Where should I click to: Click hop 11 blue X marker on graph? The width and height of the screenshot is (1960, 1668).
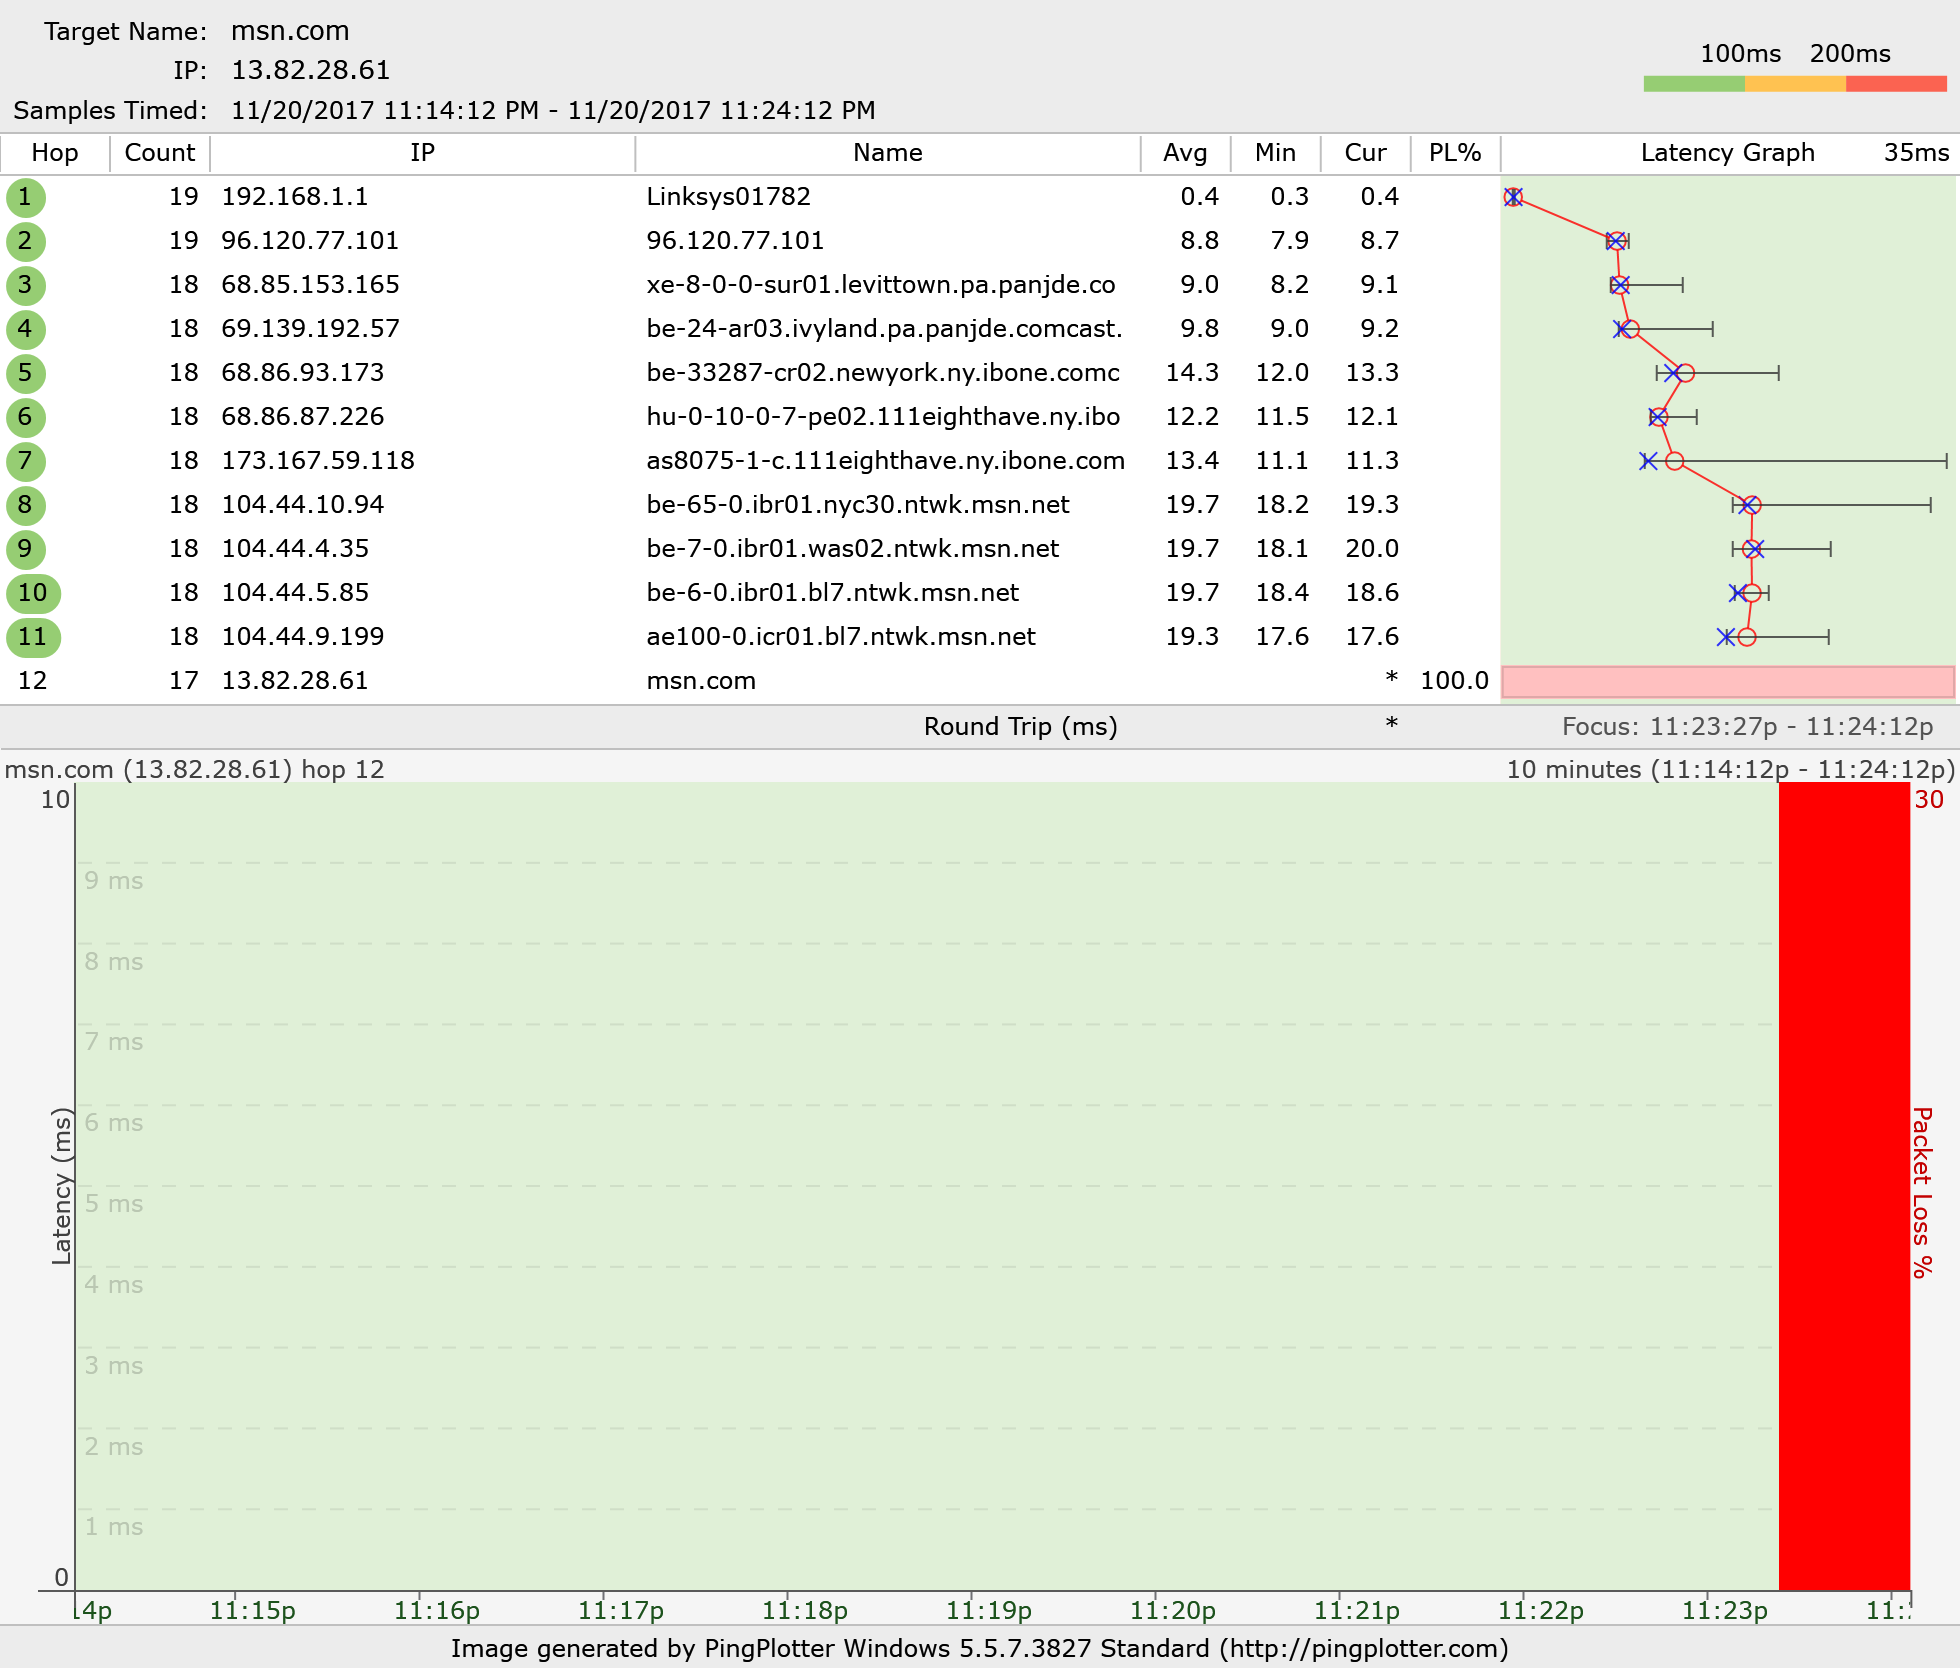1726,637
